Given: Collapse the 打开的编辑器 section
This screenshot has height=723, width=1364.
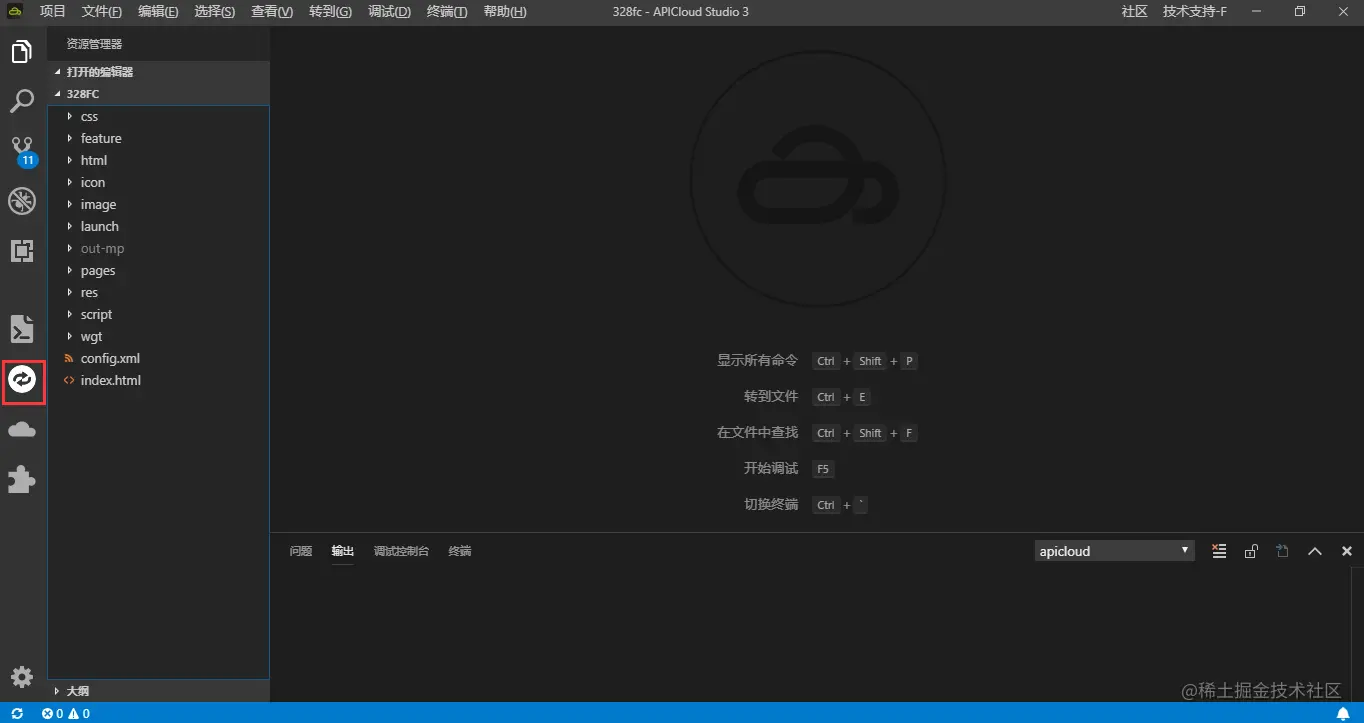Looking at the screenshot, I should click(x=159, y=72).
